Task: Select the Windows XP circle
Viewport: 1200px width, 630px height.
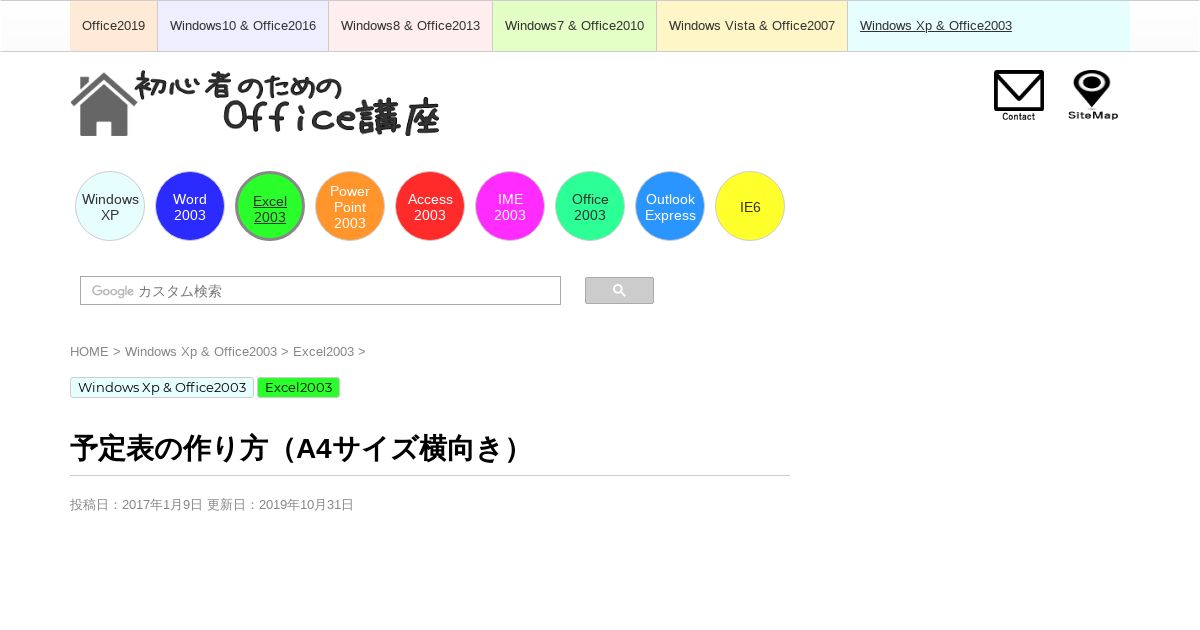Action: pos(110,206)
